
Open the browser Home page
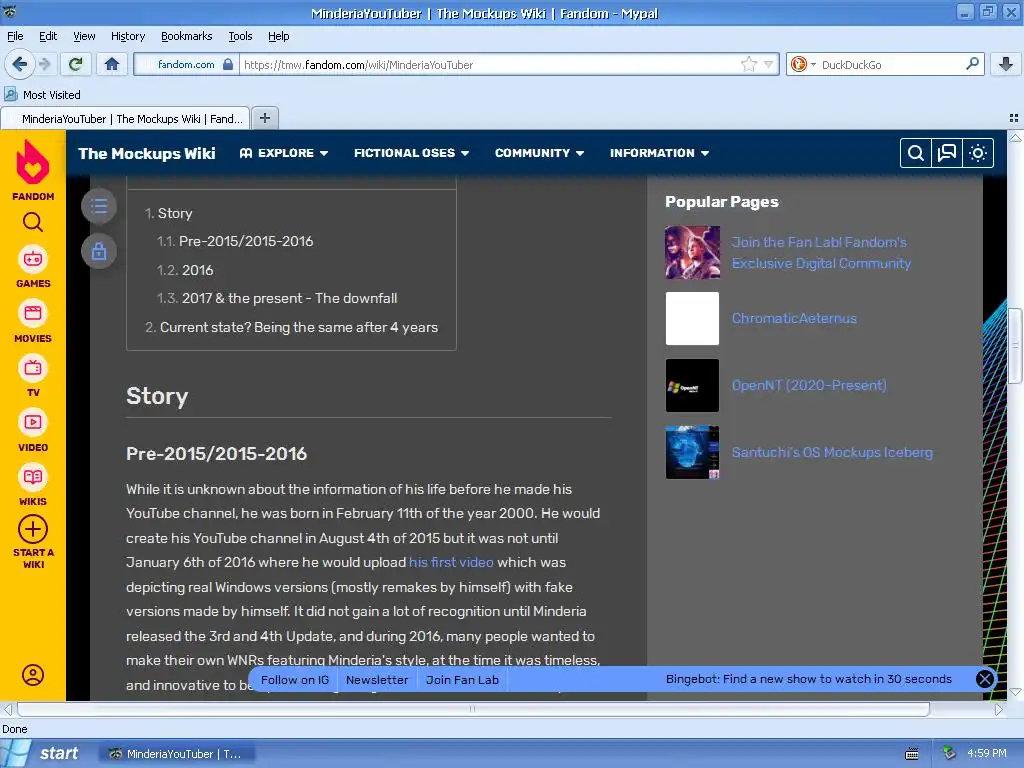coord(112,64)
